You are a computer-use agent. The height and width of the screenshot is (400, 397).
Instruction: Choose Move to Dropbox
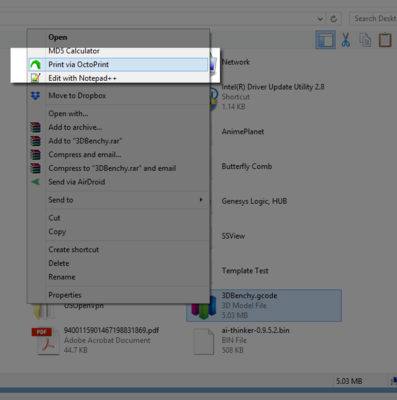(x=118, y=96)
